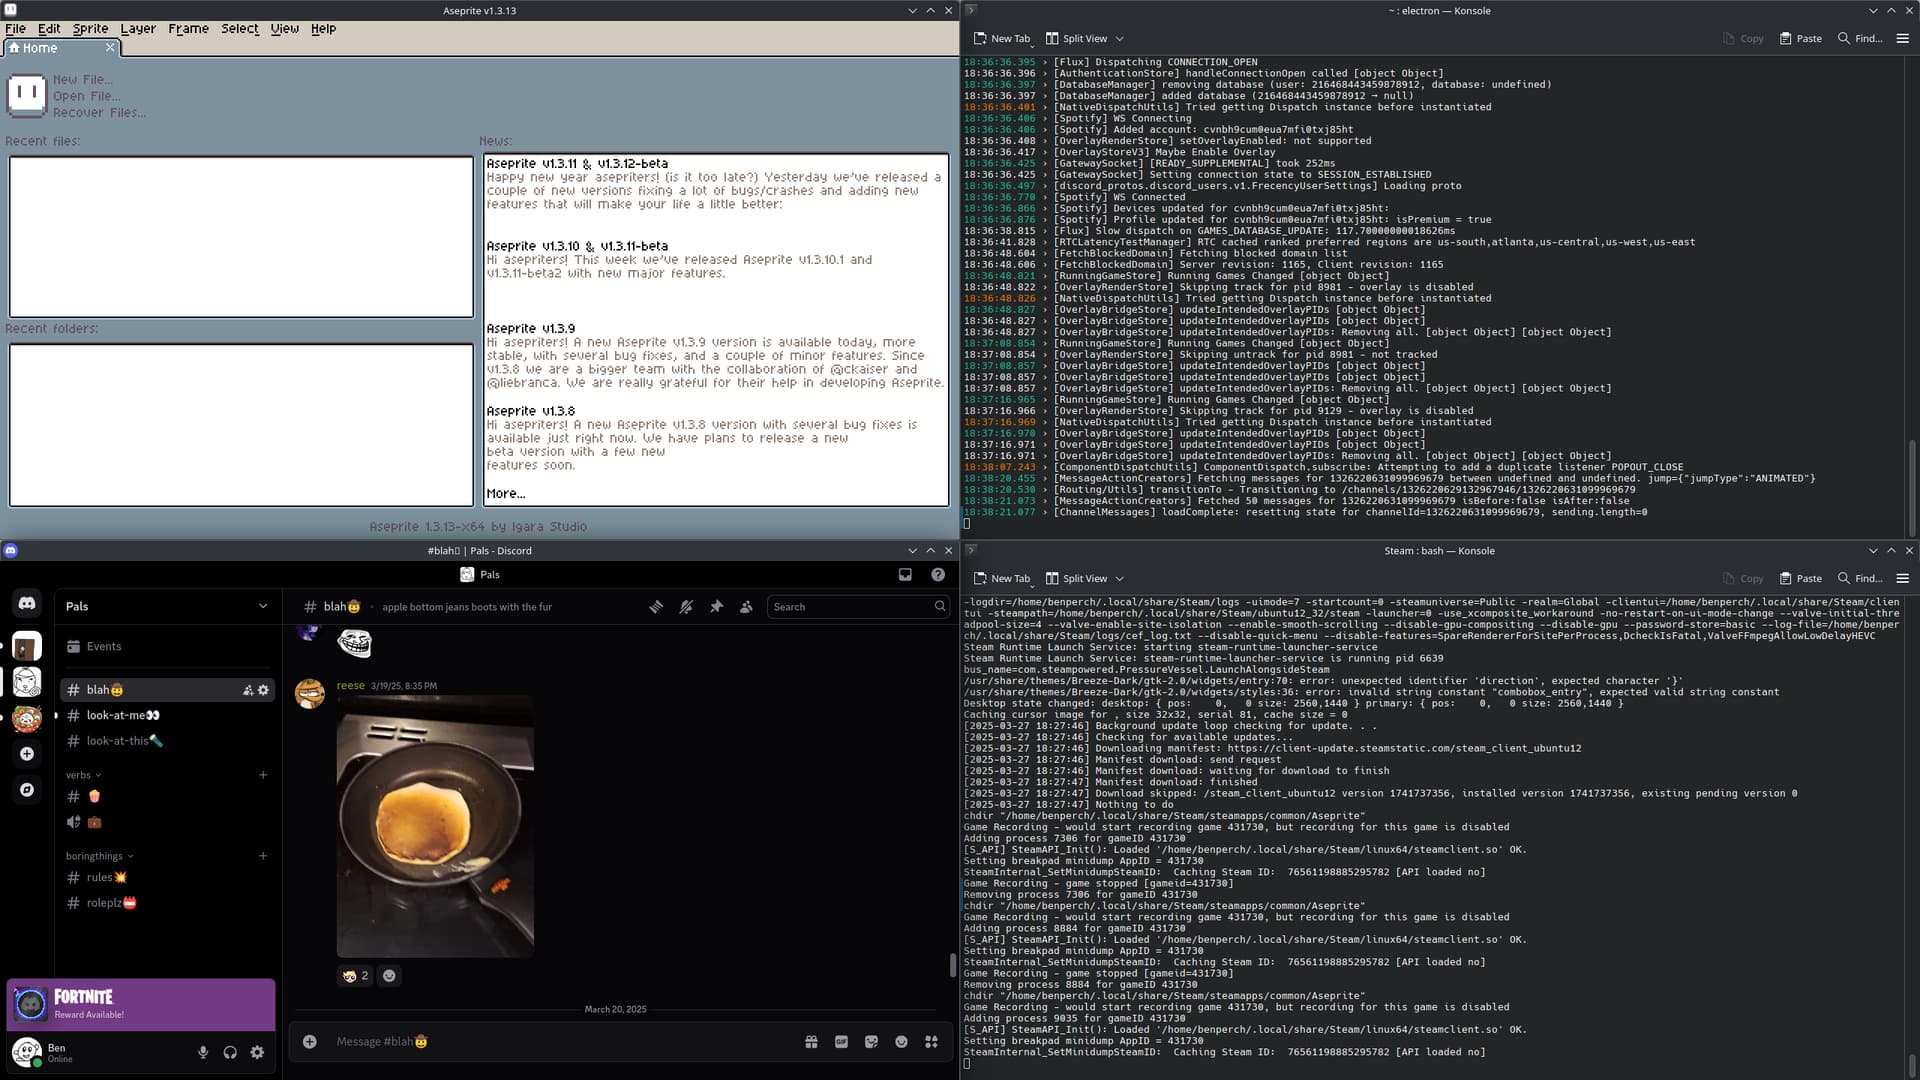Open Discover servers compass icon in Discord

click(x=27, y=790)
